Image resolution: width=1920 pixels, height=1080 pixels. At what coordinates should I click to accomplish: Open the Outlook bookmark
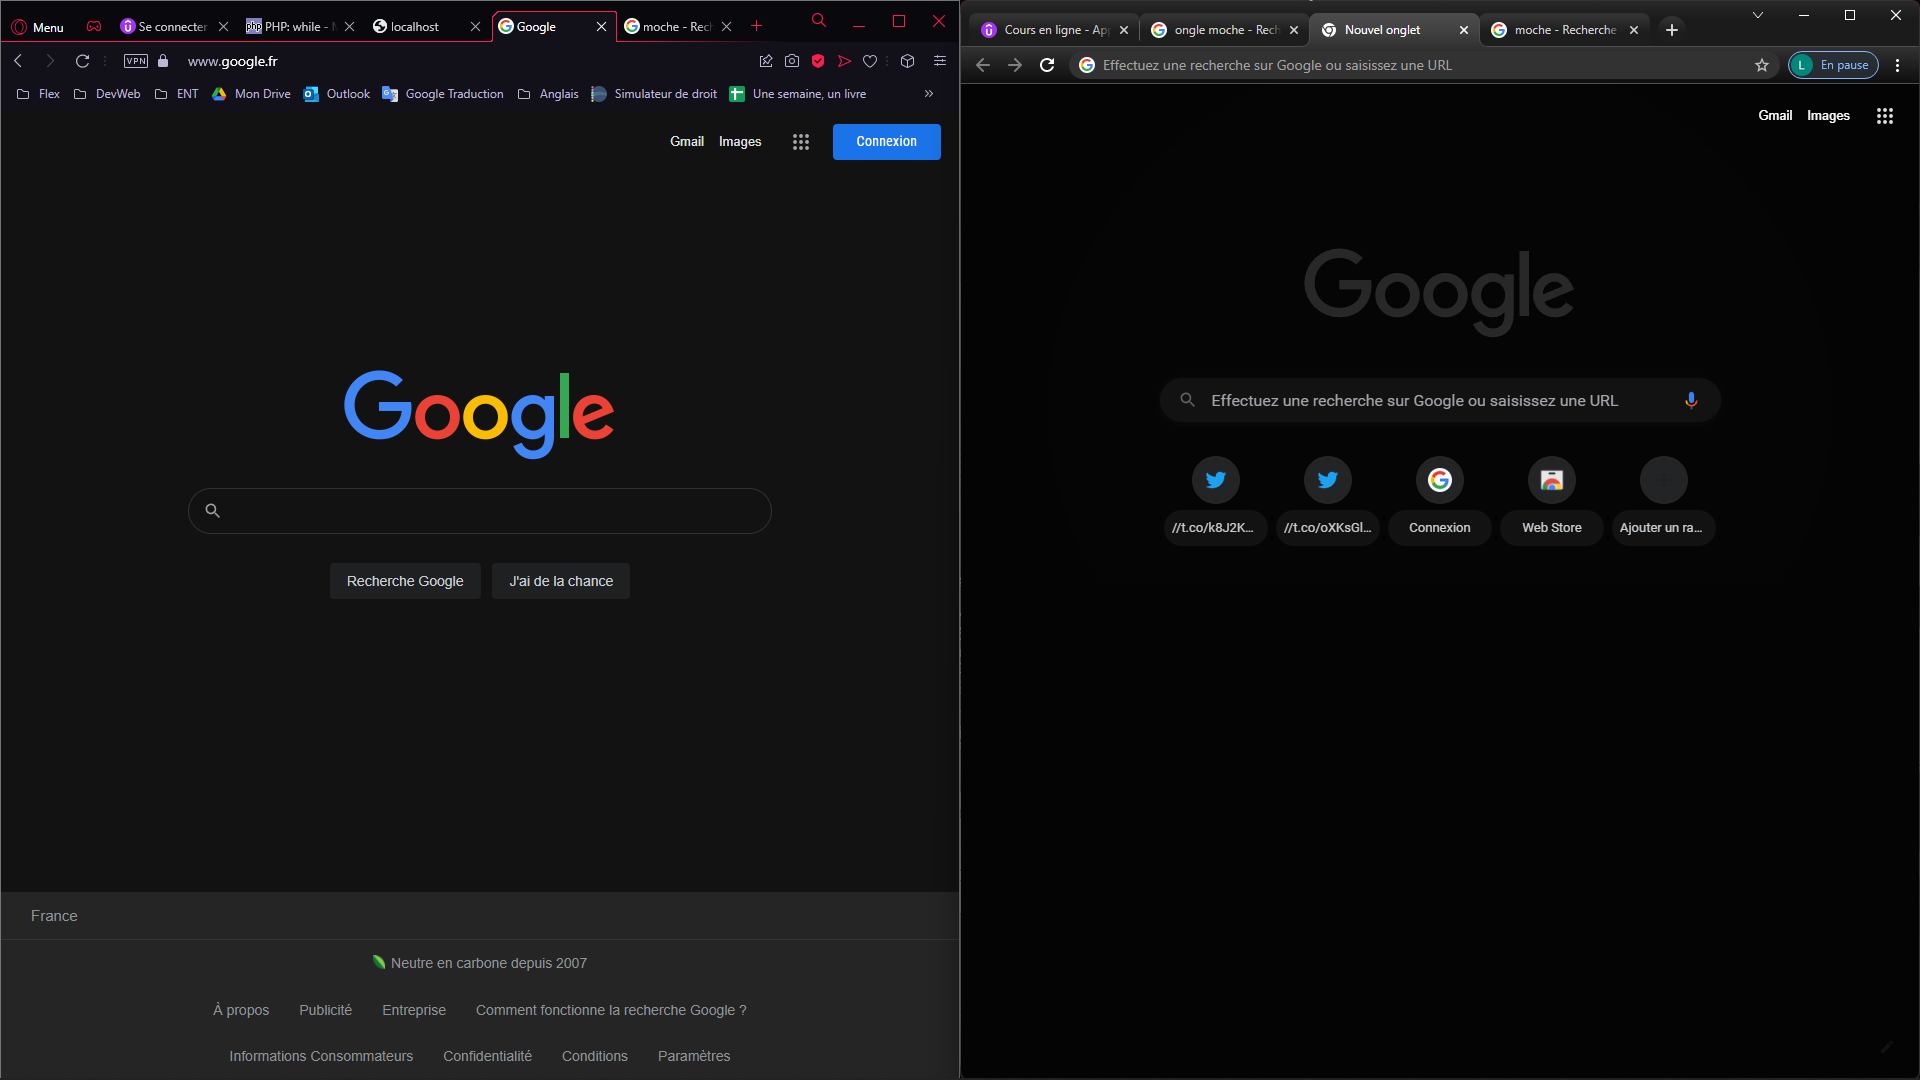click(x=337, y=94)
